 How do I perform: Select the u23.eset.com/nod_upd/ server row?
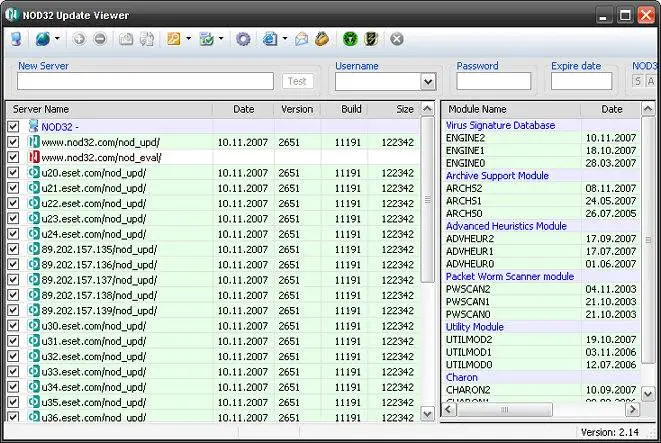tap(213, 219)
